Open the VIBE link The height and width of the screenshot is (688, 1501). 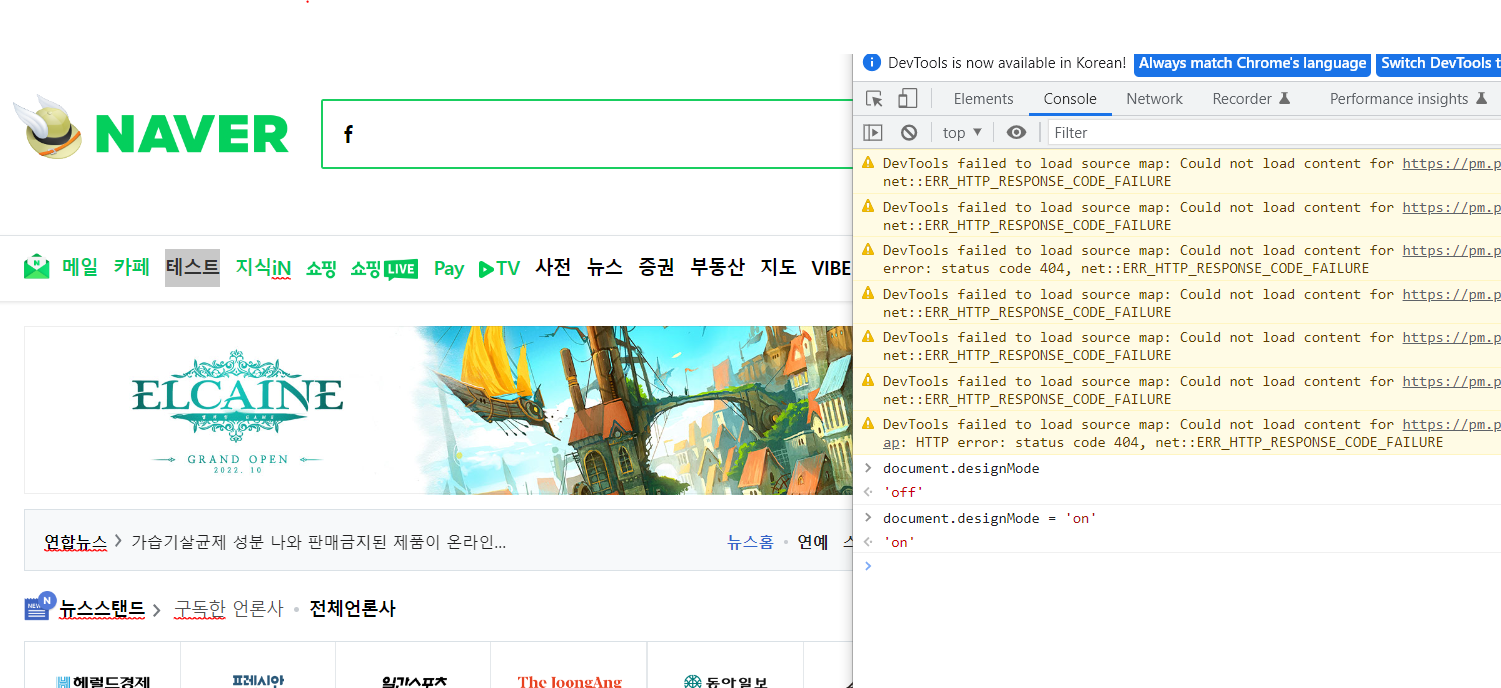(x=831, y=268)
